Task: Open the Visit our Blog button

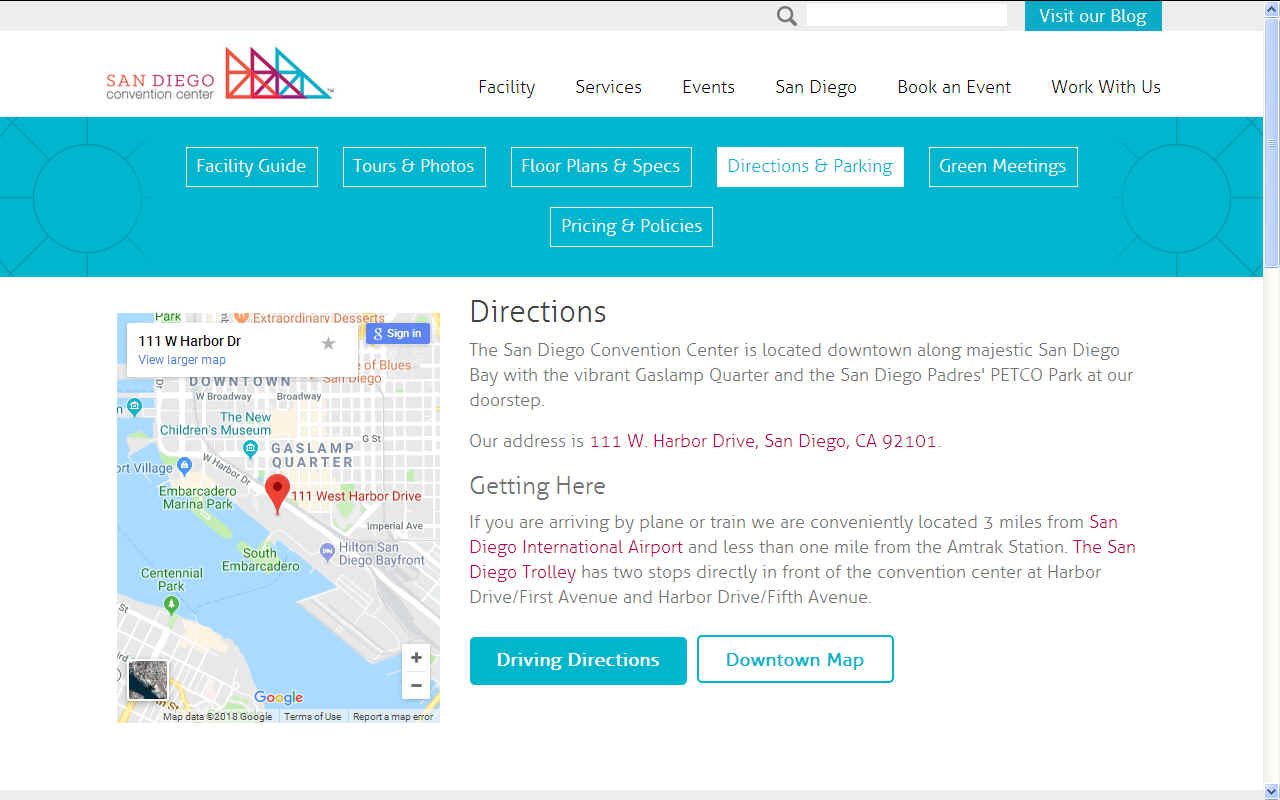Action: [1093, 16]
